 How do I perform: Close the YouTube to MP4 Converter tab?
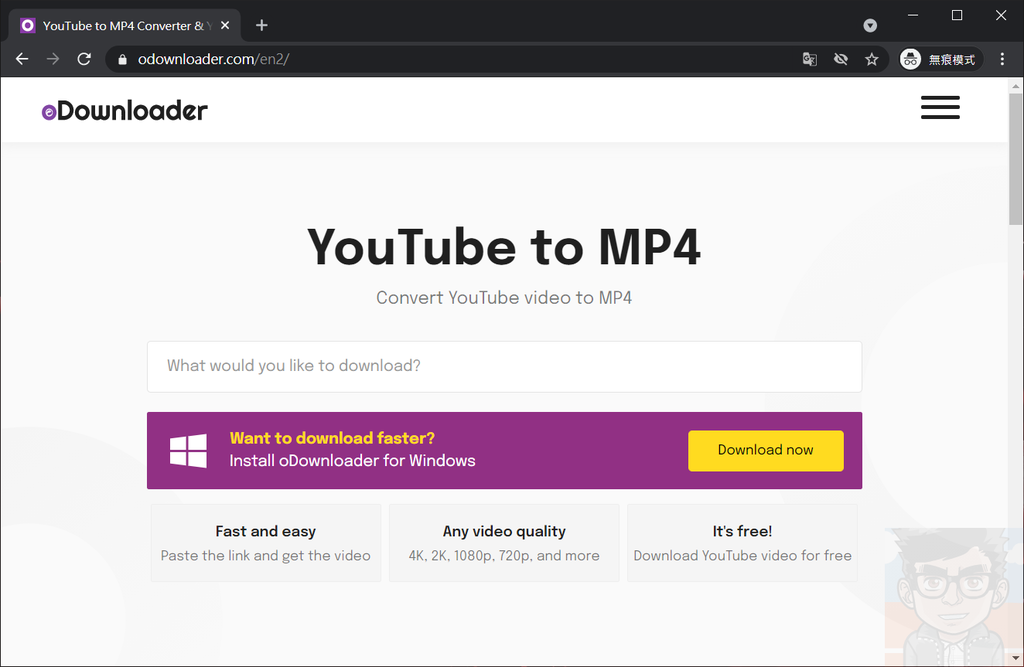pyautogui.click(x=225, y=25)
